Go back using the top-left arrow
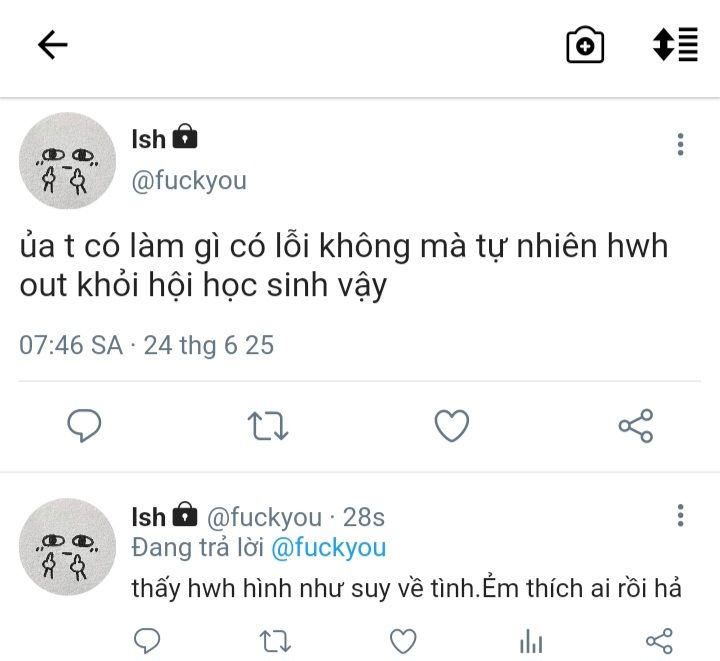 (53, 45)
